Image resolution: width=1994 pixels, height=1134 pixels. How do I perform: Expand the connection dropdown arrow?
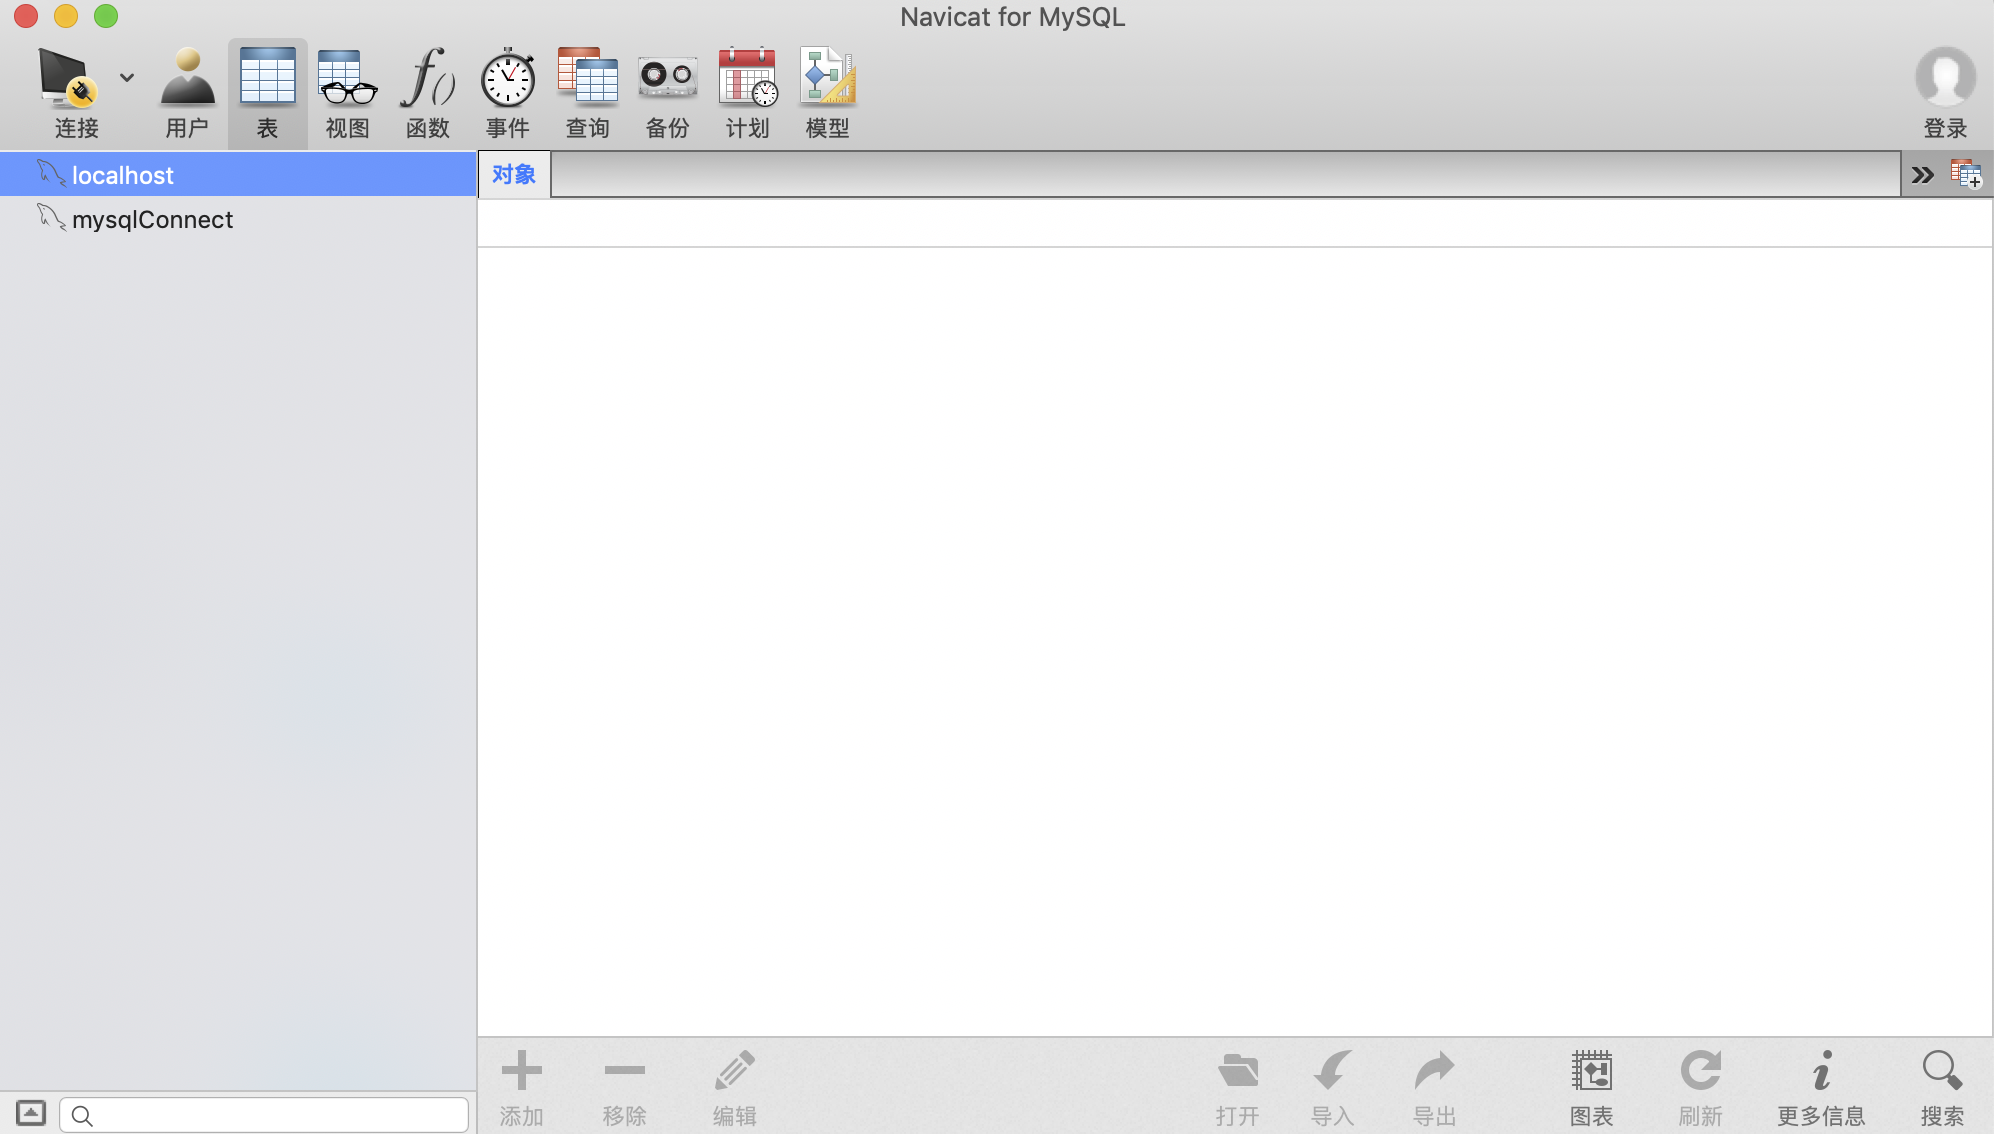[127, 77]
